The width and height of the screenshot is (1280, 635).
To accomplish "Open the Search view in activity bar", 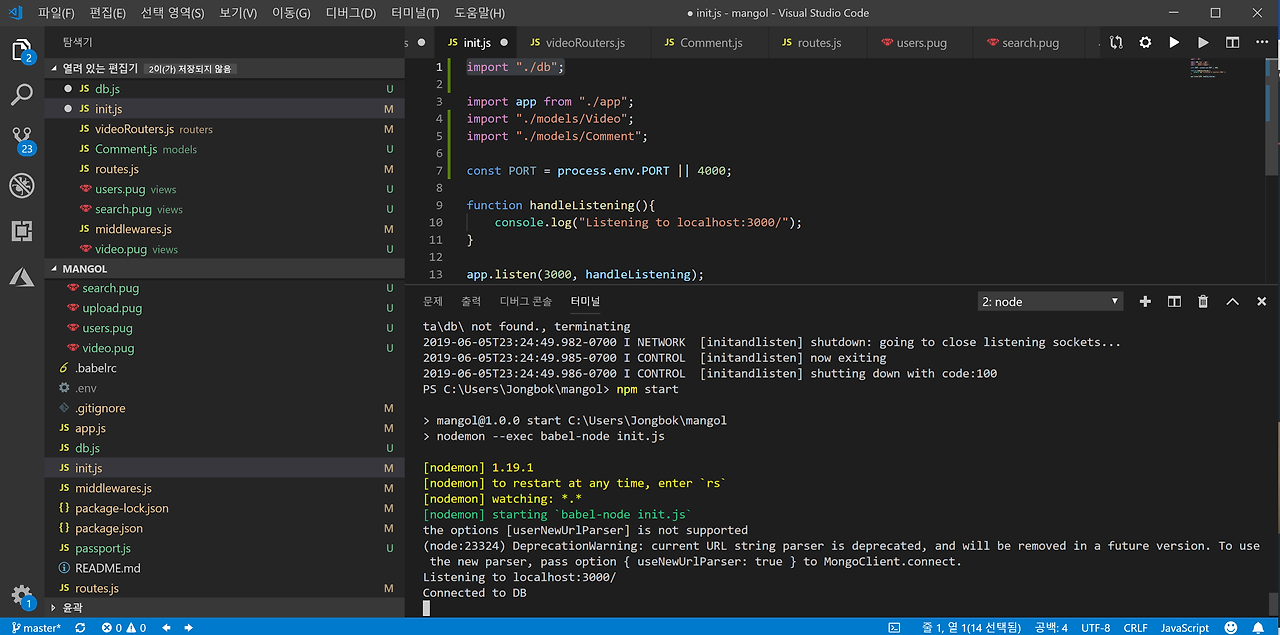I will (x=22, y=95).
